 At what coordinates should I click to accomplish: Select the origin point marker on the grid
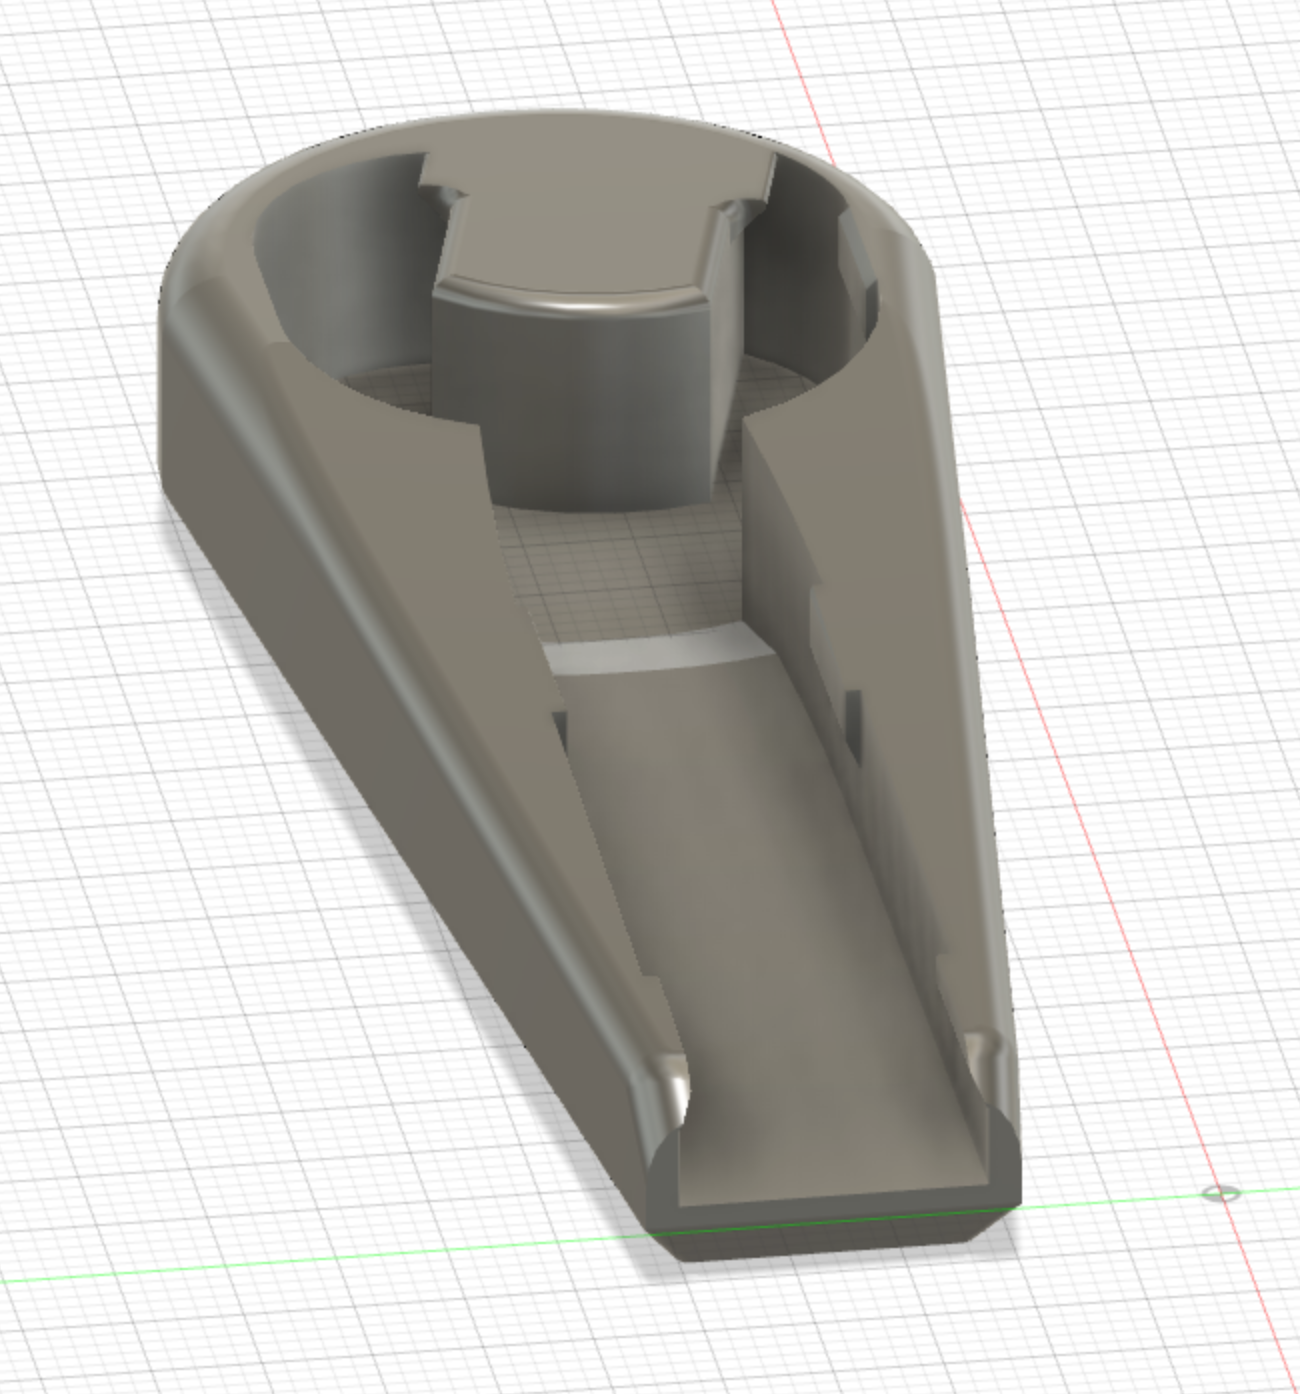(x=1221, y=1192)
